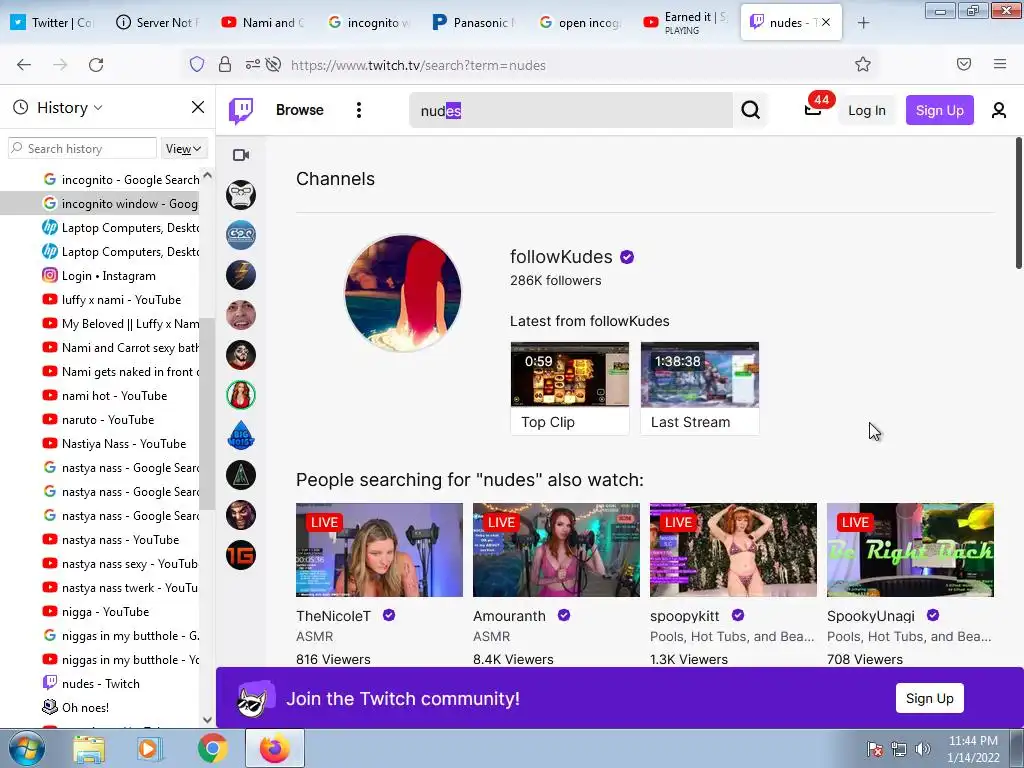Bookmark this page with the star icon
Screen dimensions: 1024x768
(x=863, y=64)
